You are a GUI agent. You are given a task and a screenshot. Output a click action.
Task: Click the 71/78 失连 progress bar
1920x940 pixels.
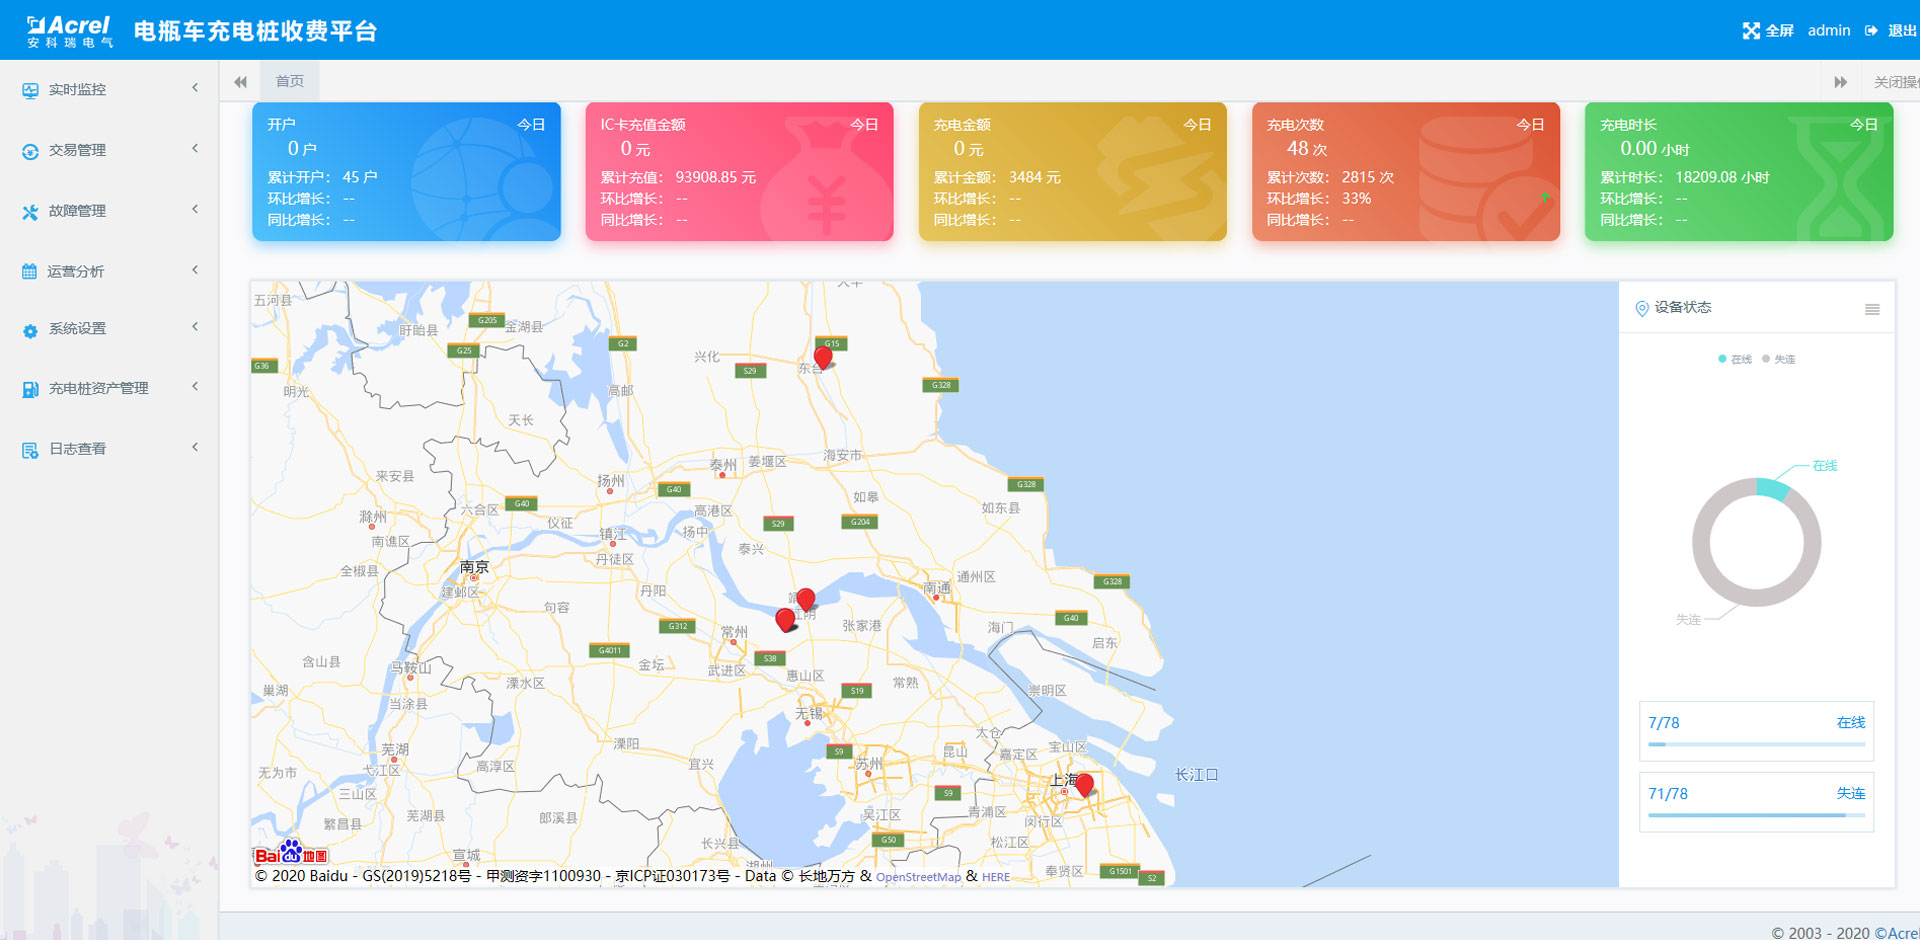click(x=1756, y=816)
